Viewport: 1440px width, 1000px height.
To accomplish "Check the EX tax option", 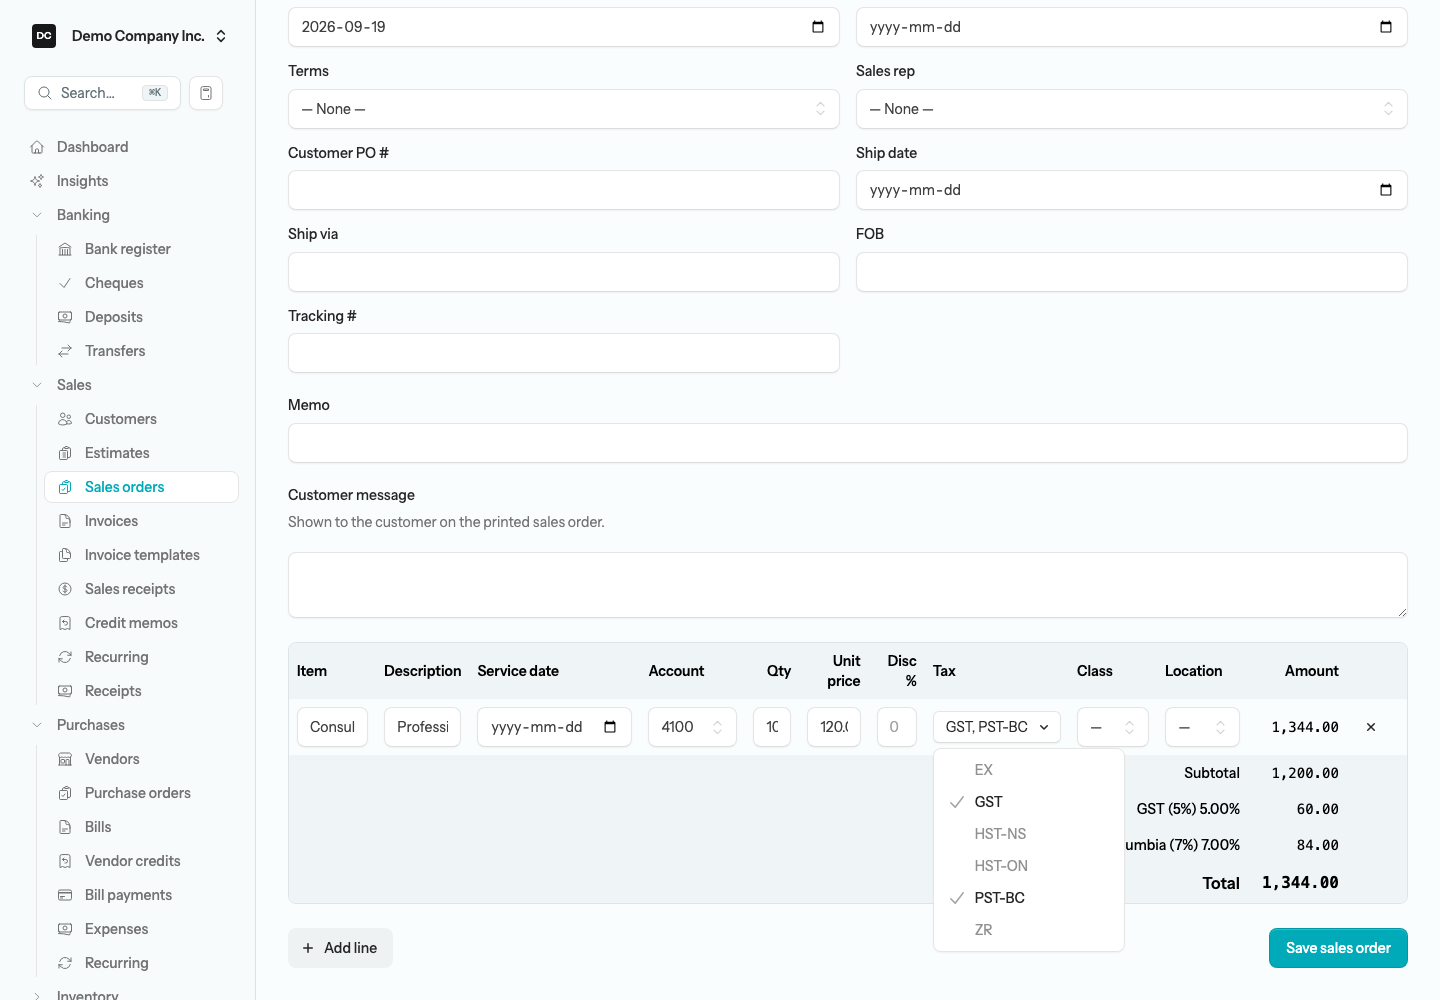I will [x=1028, y=770].
